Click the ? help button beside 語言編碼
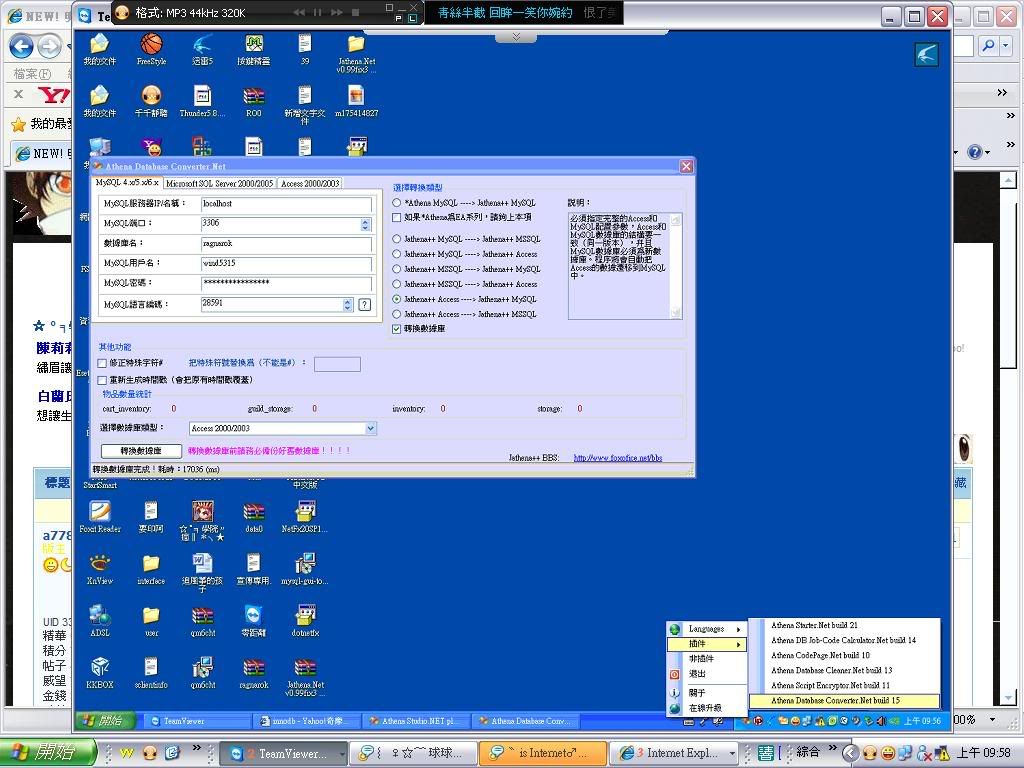The width and height of the screenshot is (1024, 768). coord(364,304)
